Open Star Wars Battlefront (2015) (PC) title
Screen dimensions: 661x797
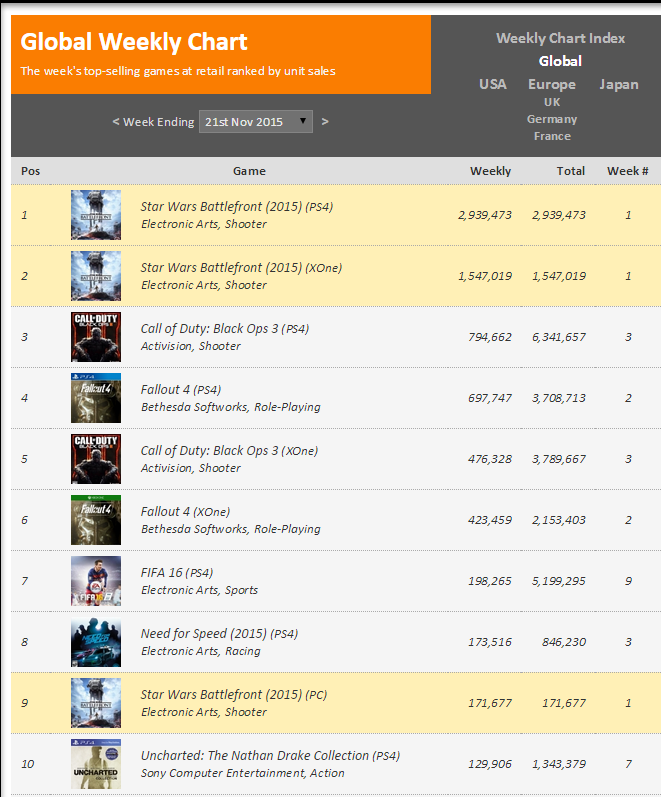click(x=234, y=695)
